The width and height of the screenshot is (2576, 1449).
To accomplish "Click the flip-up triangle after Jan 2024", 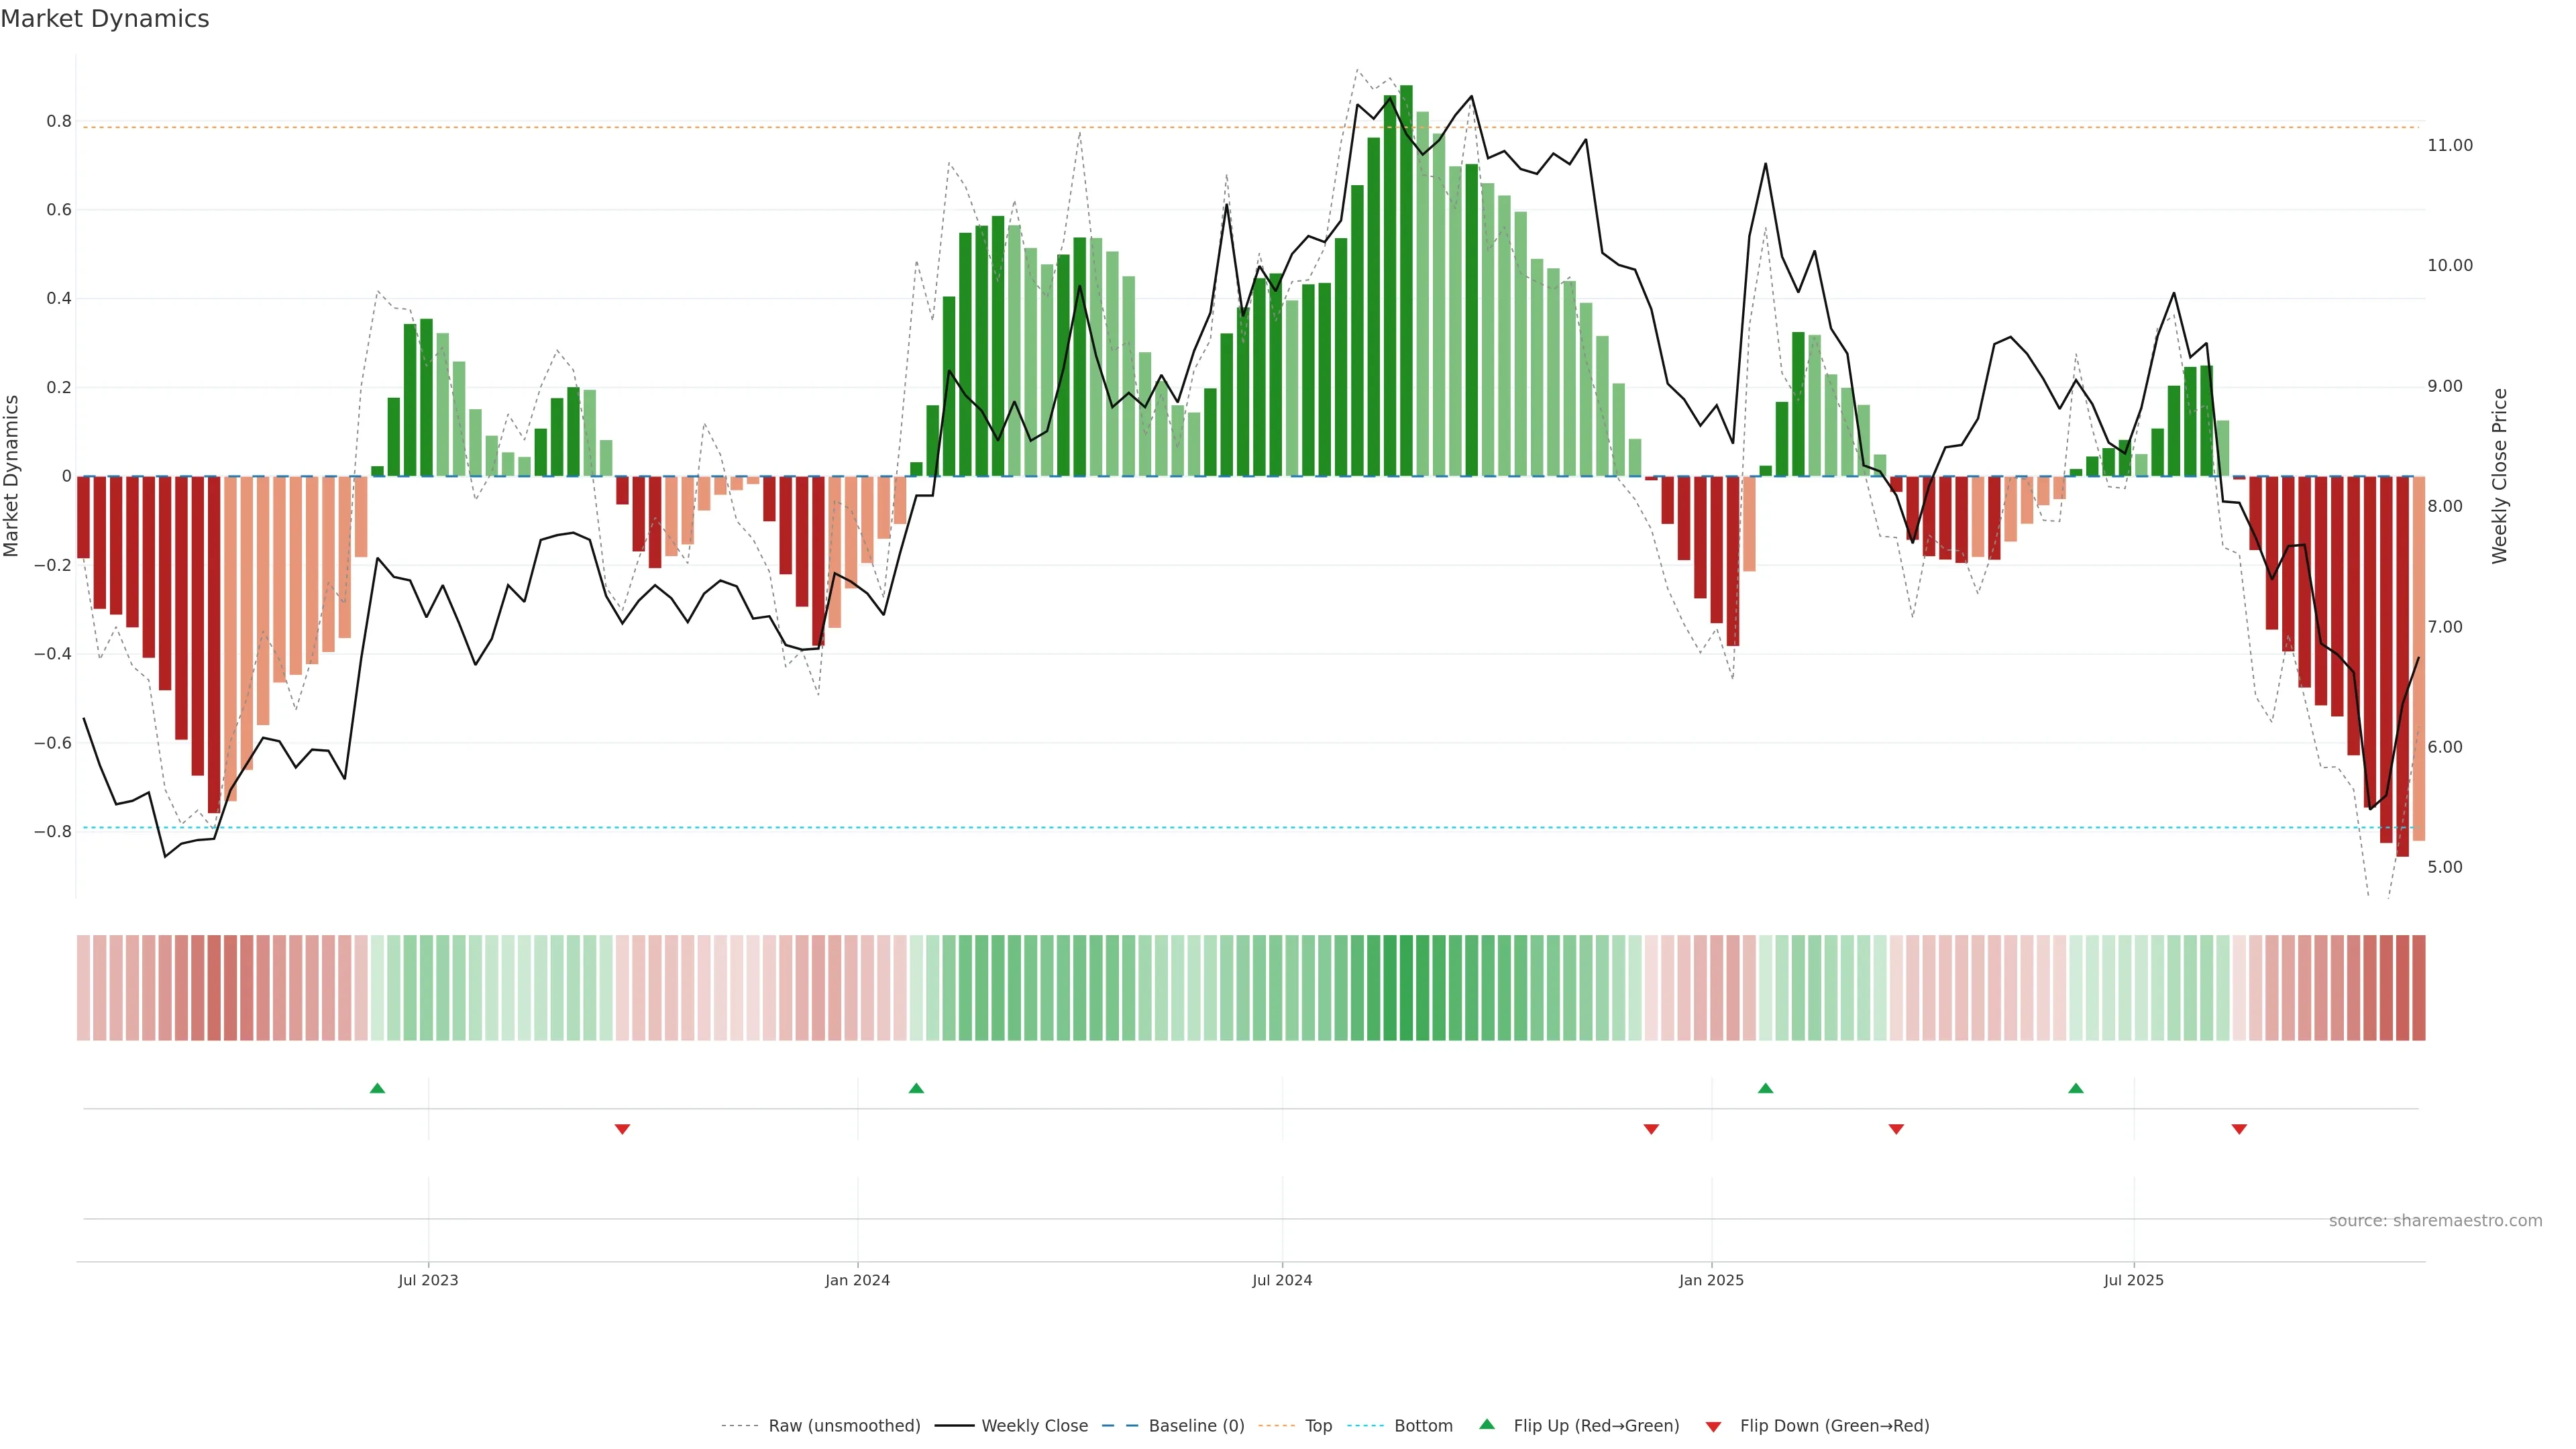I will click(916, 1088).
